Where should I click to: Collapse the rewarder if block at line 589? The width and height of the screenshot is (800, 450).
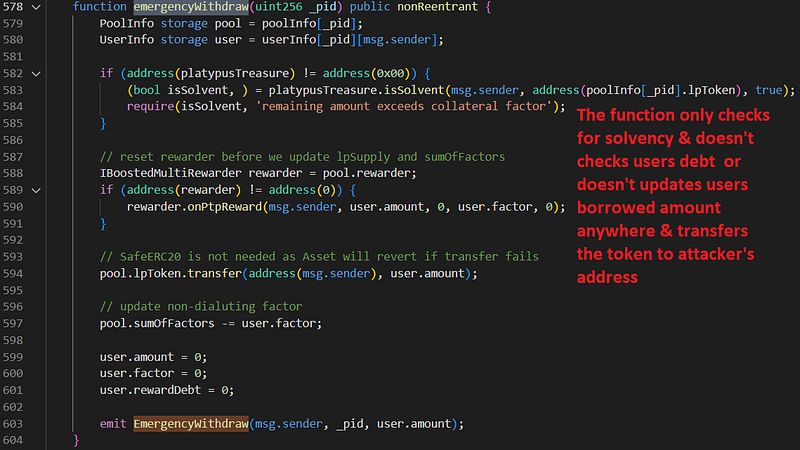point(37,189)
